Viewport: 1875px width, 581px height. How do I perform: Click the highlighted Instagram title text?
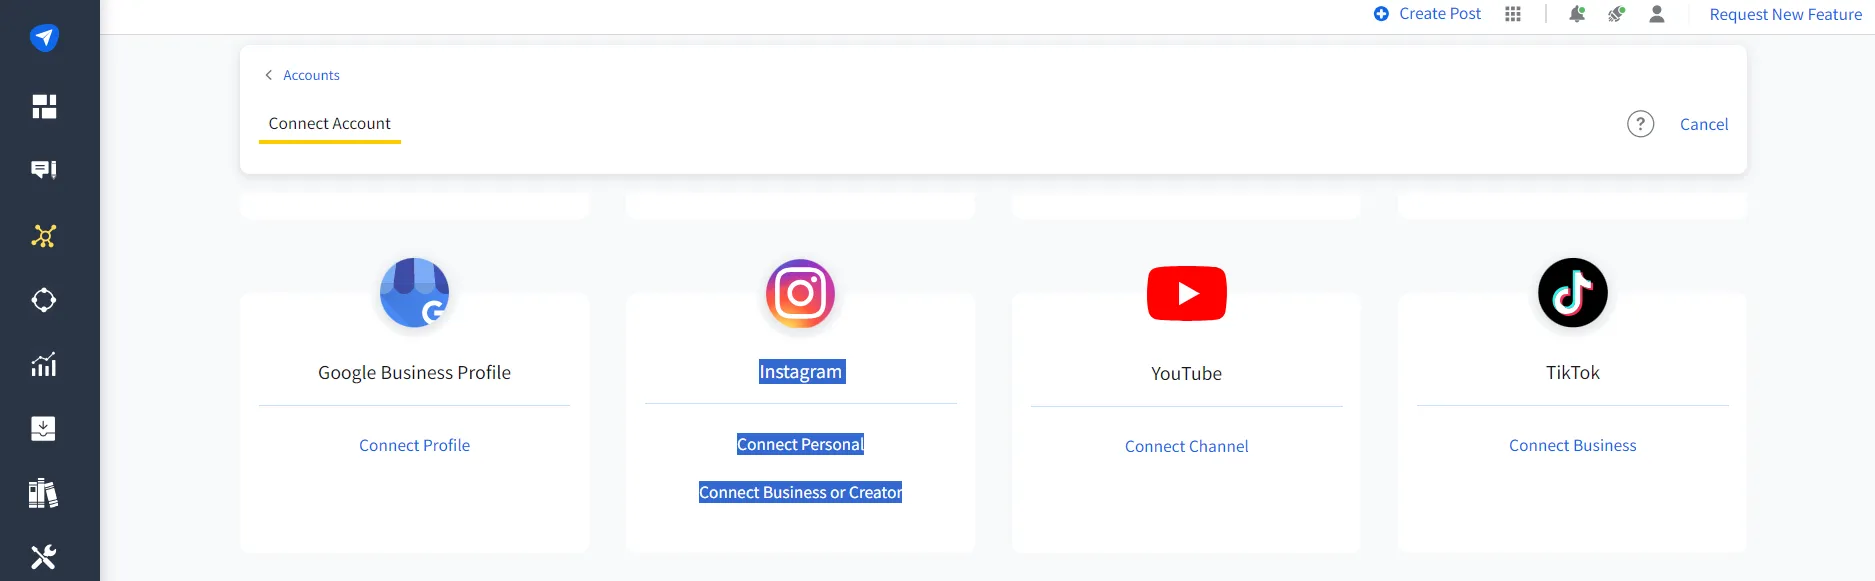[800, 371]
